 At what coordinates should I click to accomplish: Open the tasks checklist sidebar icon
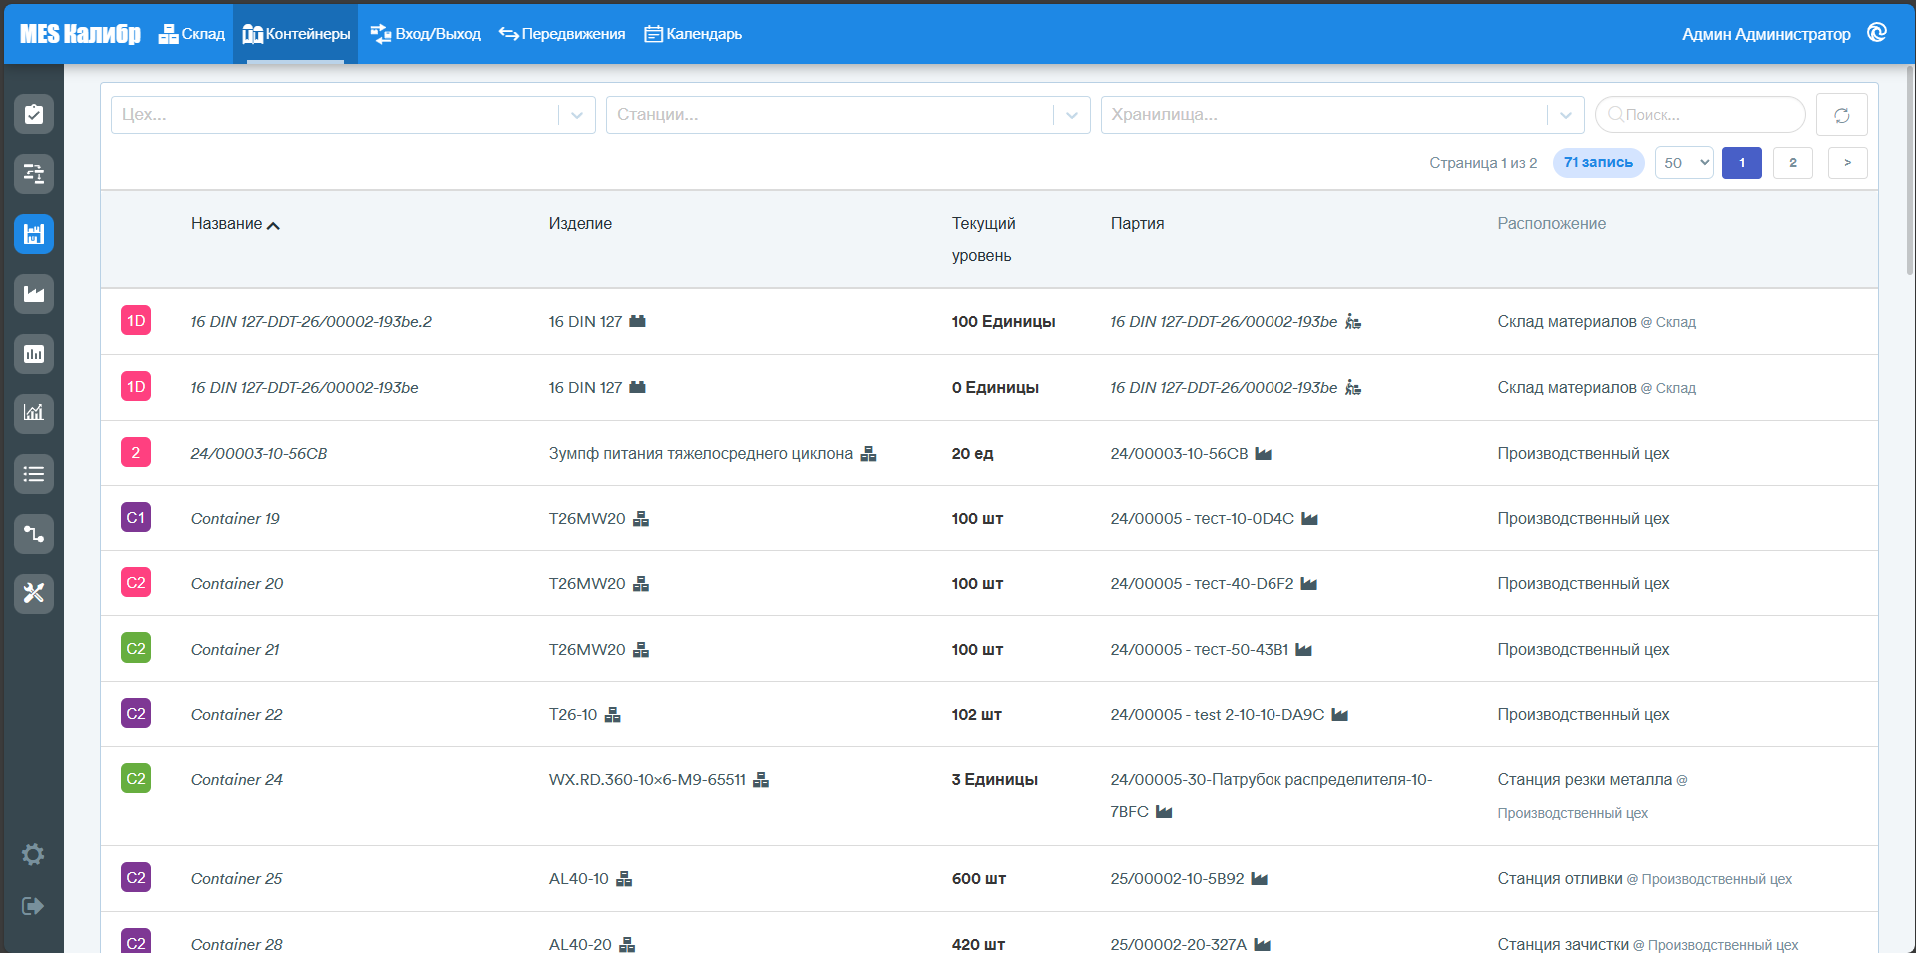(34, 114)
